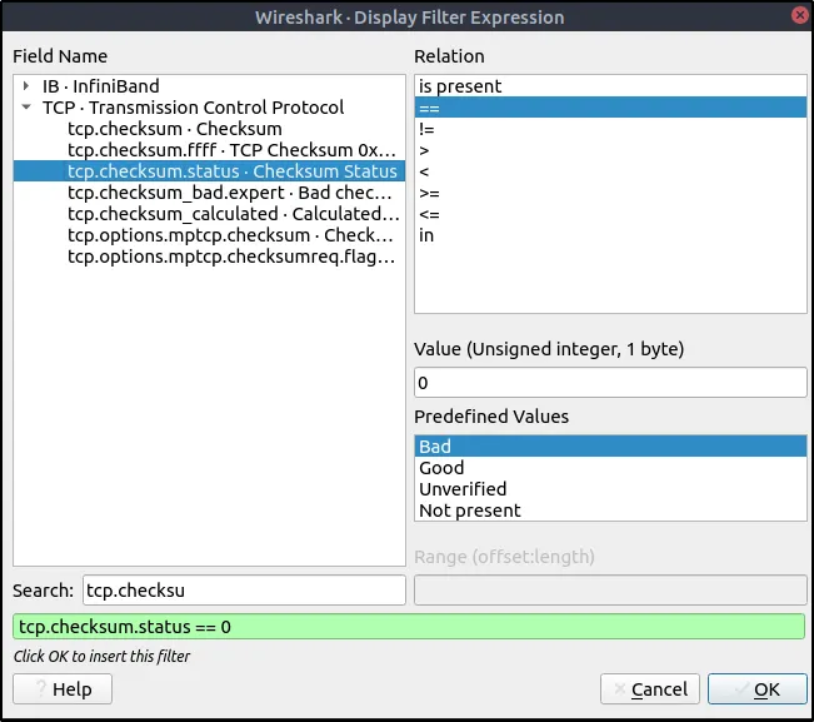Click the green filter expression field
The height and width of the screenshot is (722, 814).
pyautogui.click(x=409, y=626)
